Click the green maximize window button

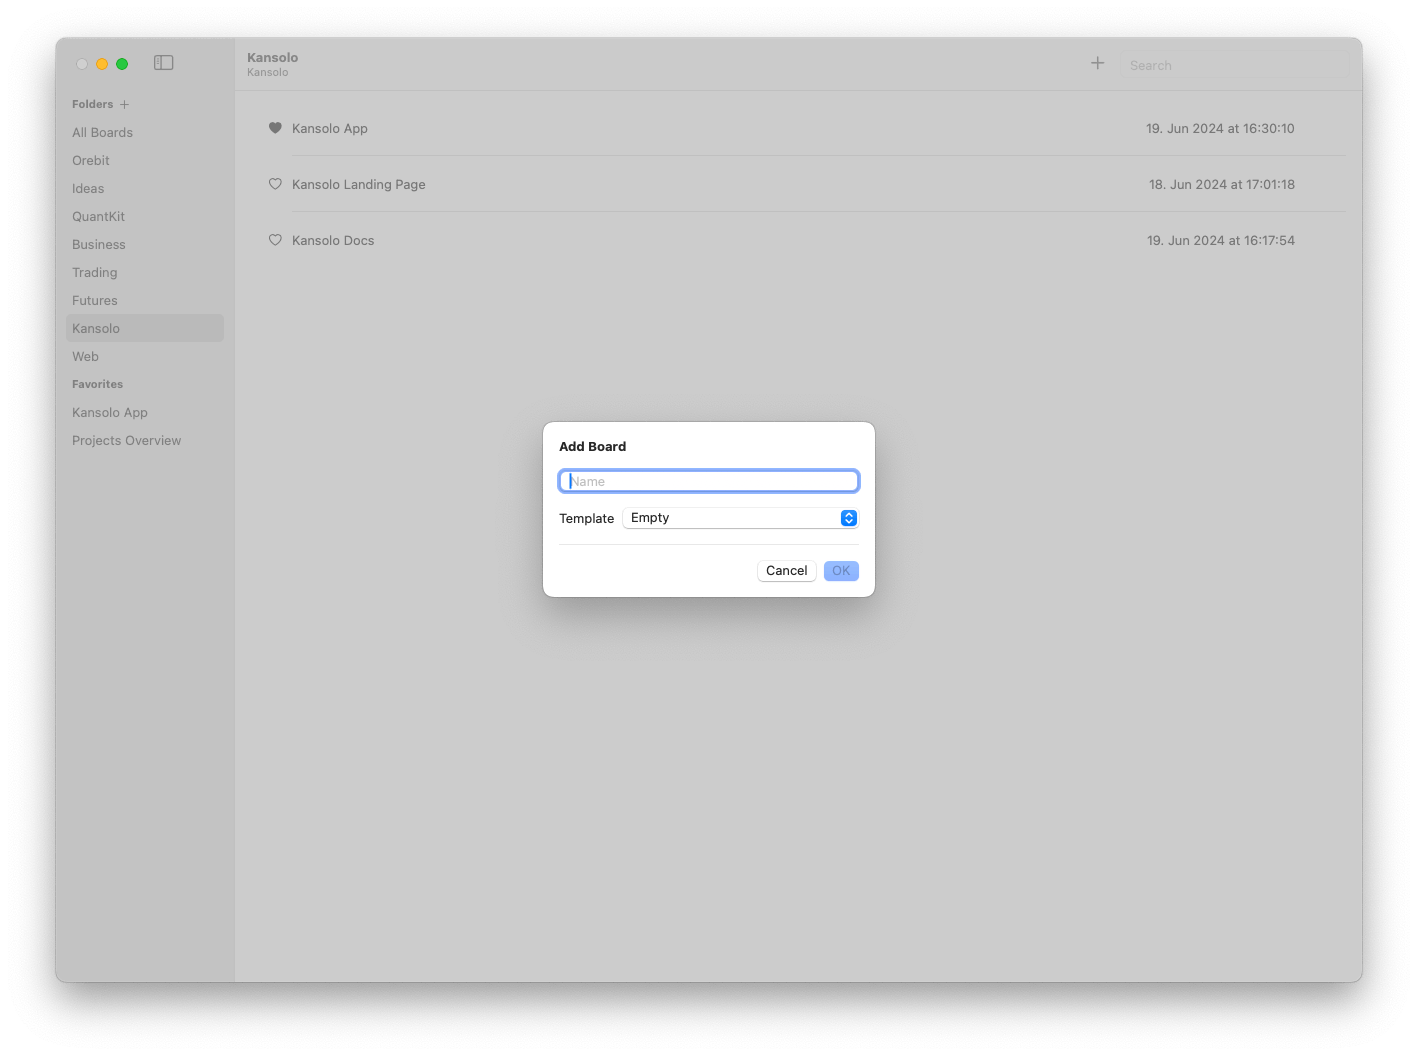click(x=122, y=64)
